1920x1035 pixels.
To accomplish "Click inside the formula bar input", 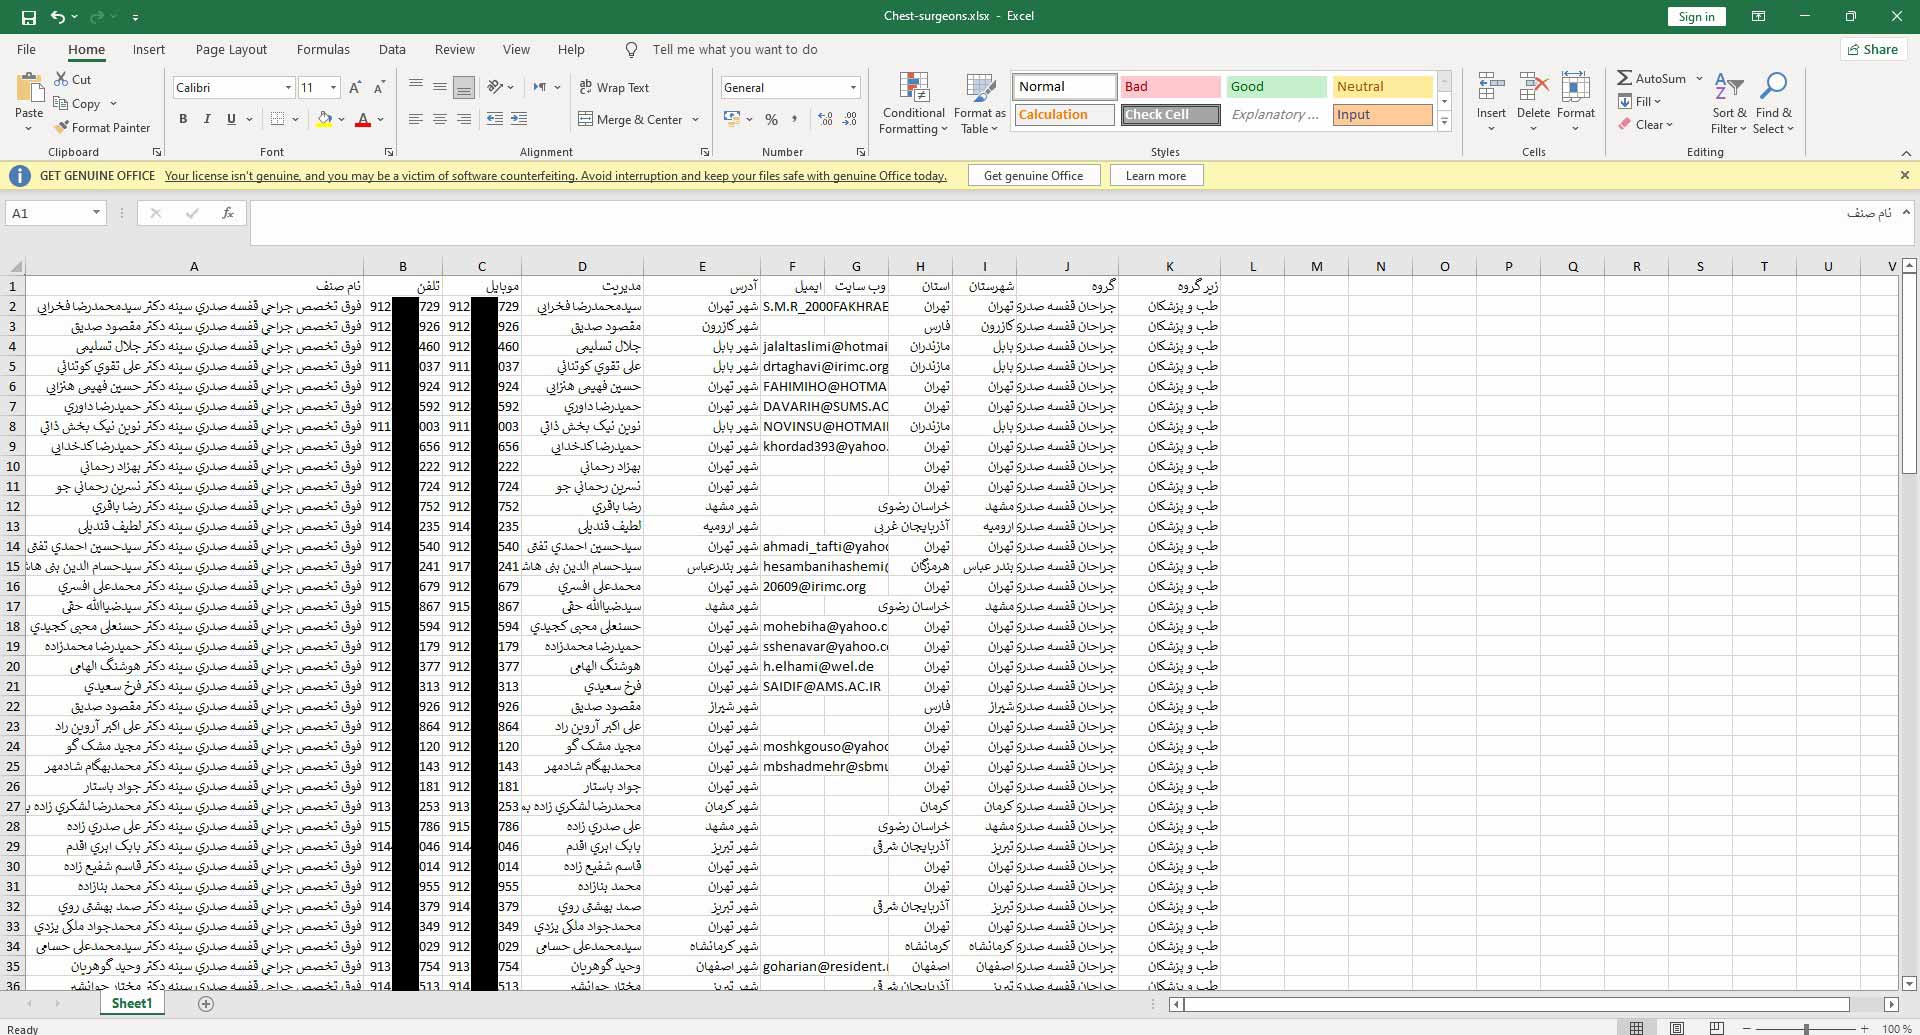I will pyautogui.click(x=1000, y=220).
